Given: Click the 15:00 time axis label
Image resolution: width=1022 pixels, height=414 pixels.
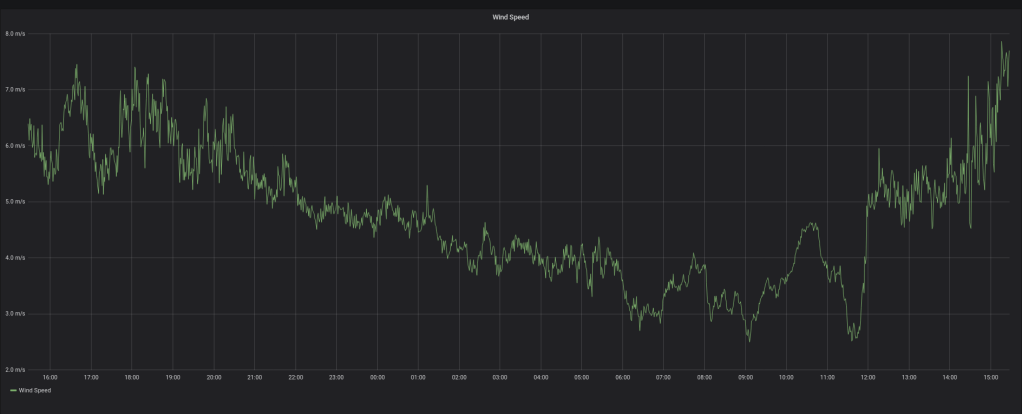Looking at the screenshot, I should tap(990, 377).
